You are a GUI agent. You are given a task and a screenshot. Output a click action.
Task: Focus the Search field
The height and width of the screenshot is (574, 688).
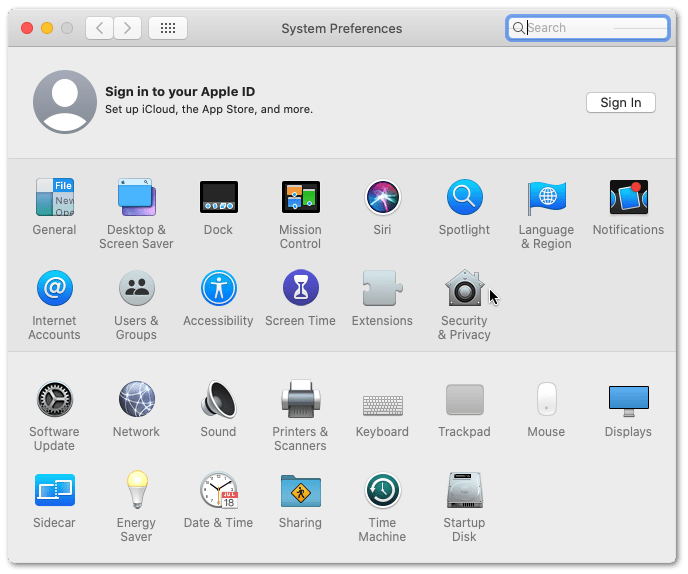coord(588,28)
